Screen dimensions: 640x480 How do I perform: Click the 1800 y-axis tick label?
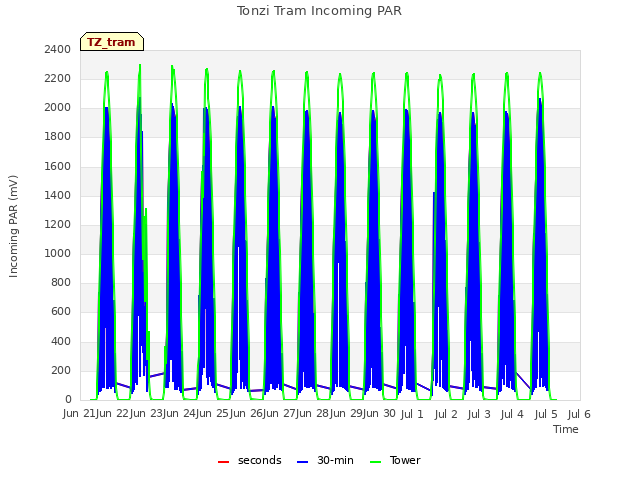click(58, 137)
